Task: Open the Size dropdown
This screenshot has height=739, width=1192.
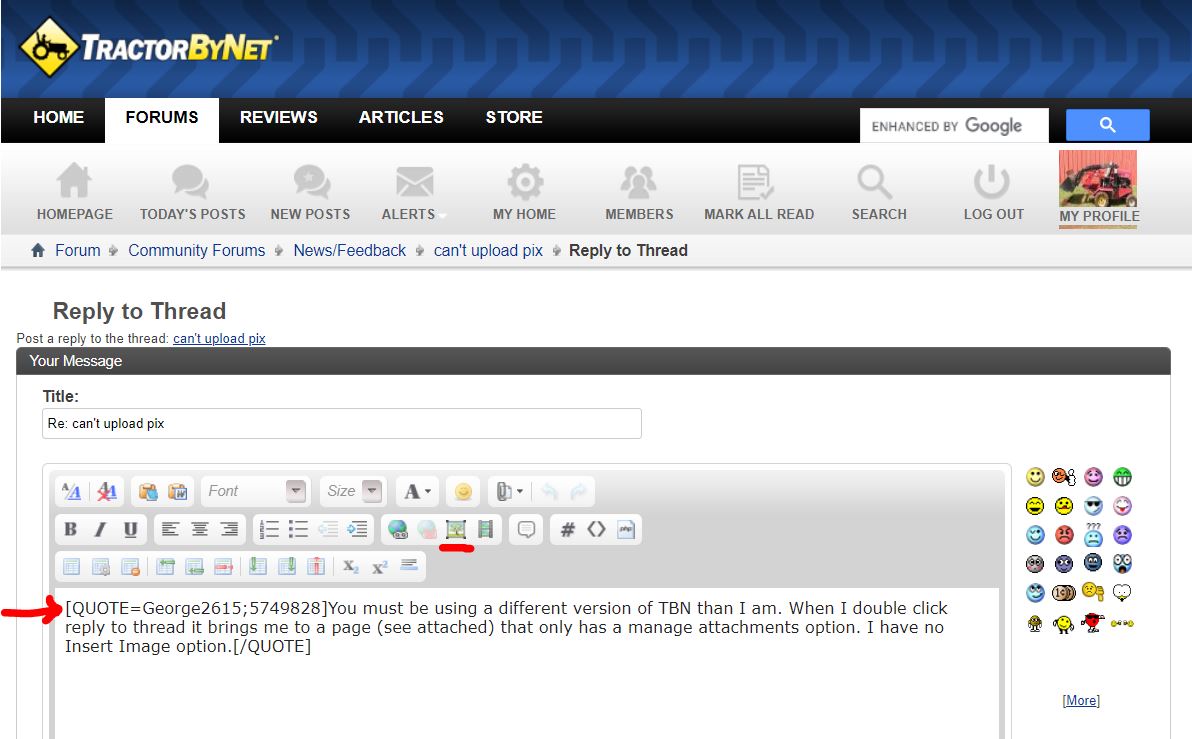Action: tap(353, 491)
